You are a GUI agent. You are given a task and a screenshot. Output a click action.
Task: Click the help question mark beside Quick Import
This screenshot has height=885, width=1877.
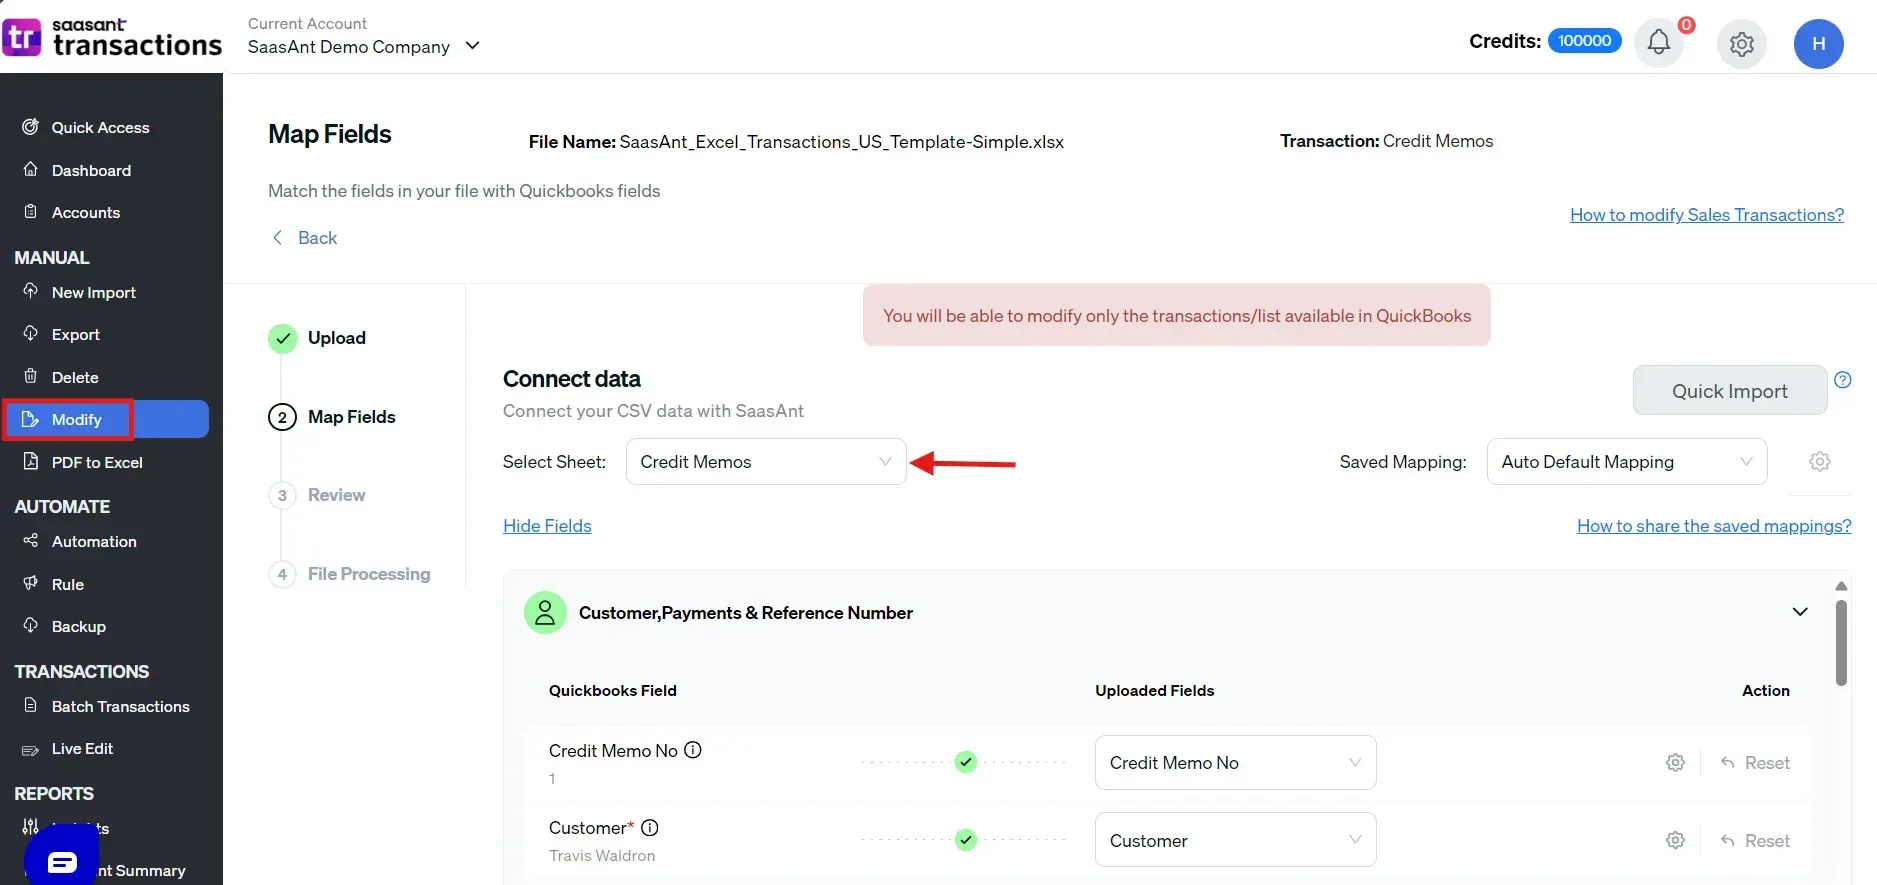pyautogui.click(x=1843, y=380)
